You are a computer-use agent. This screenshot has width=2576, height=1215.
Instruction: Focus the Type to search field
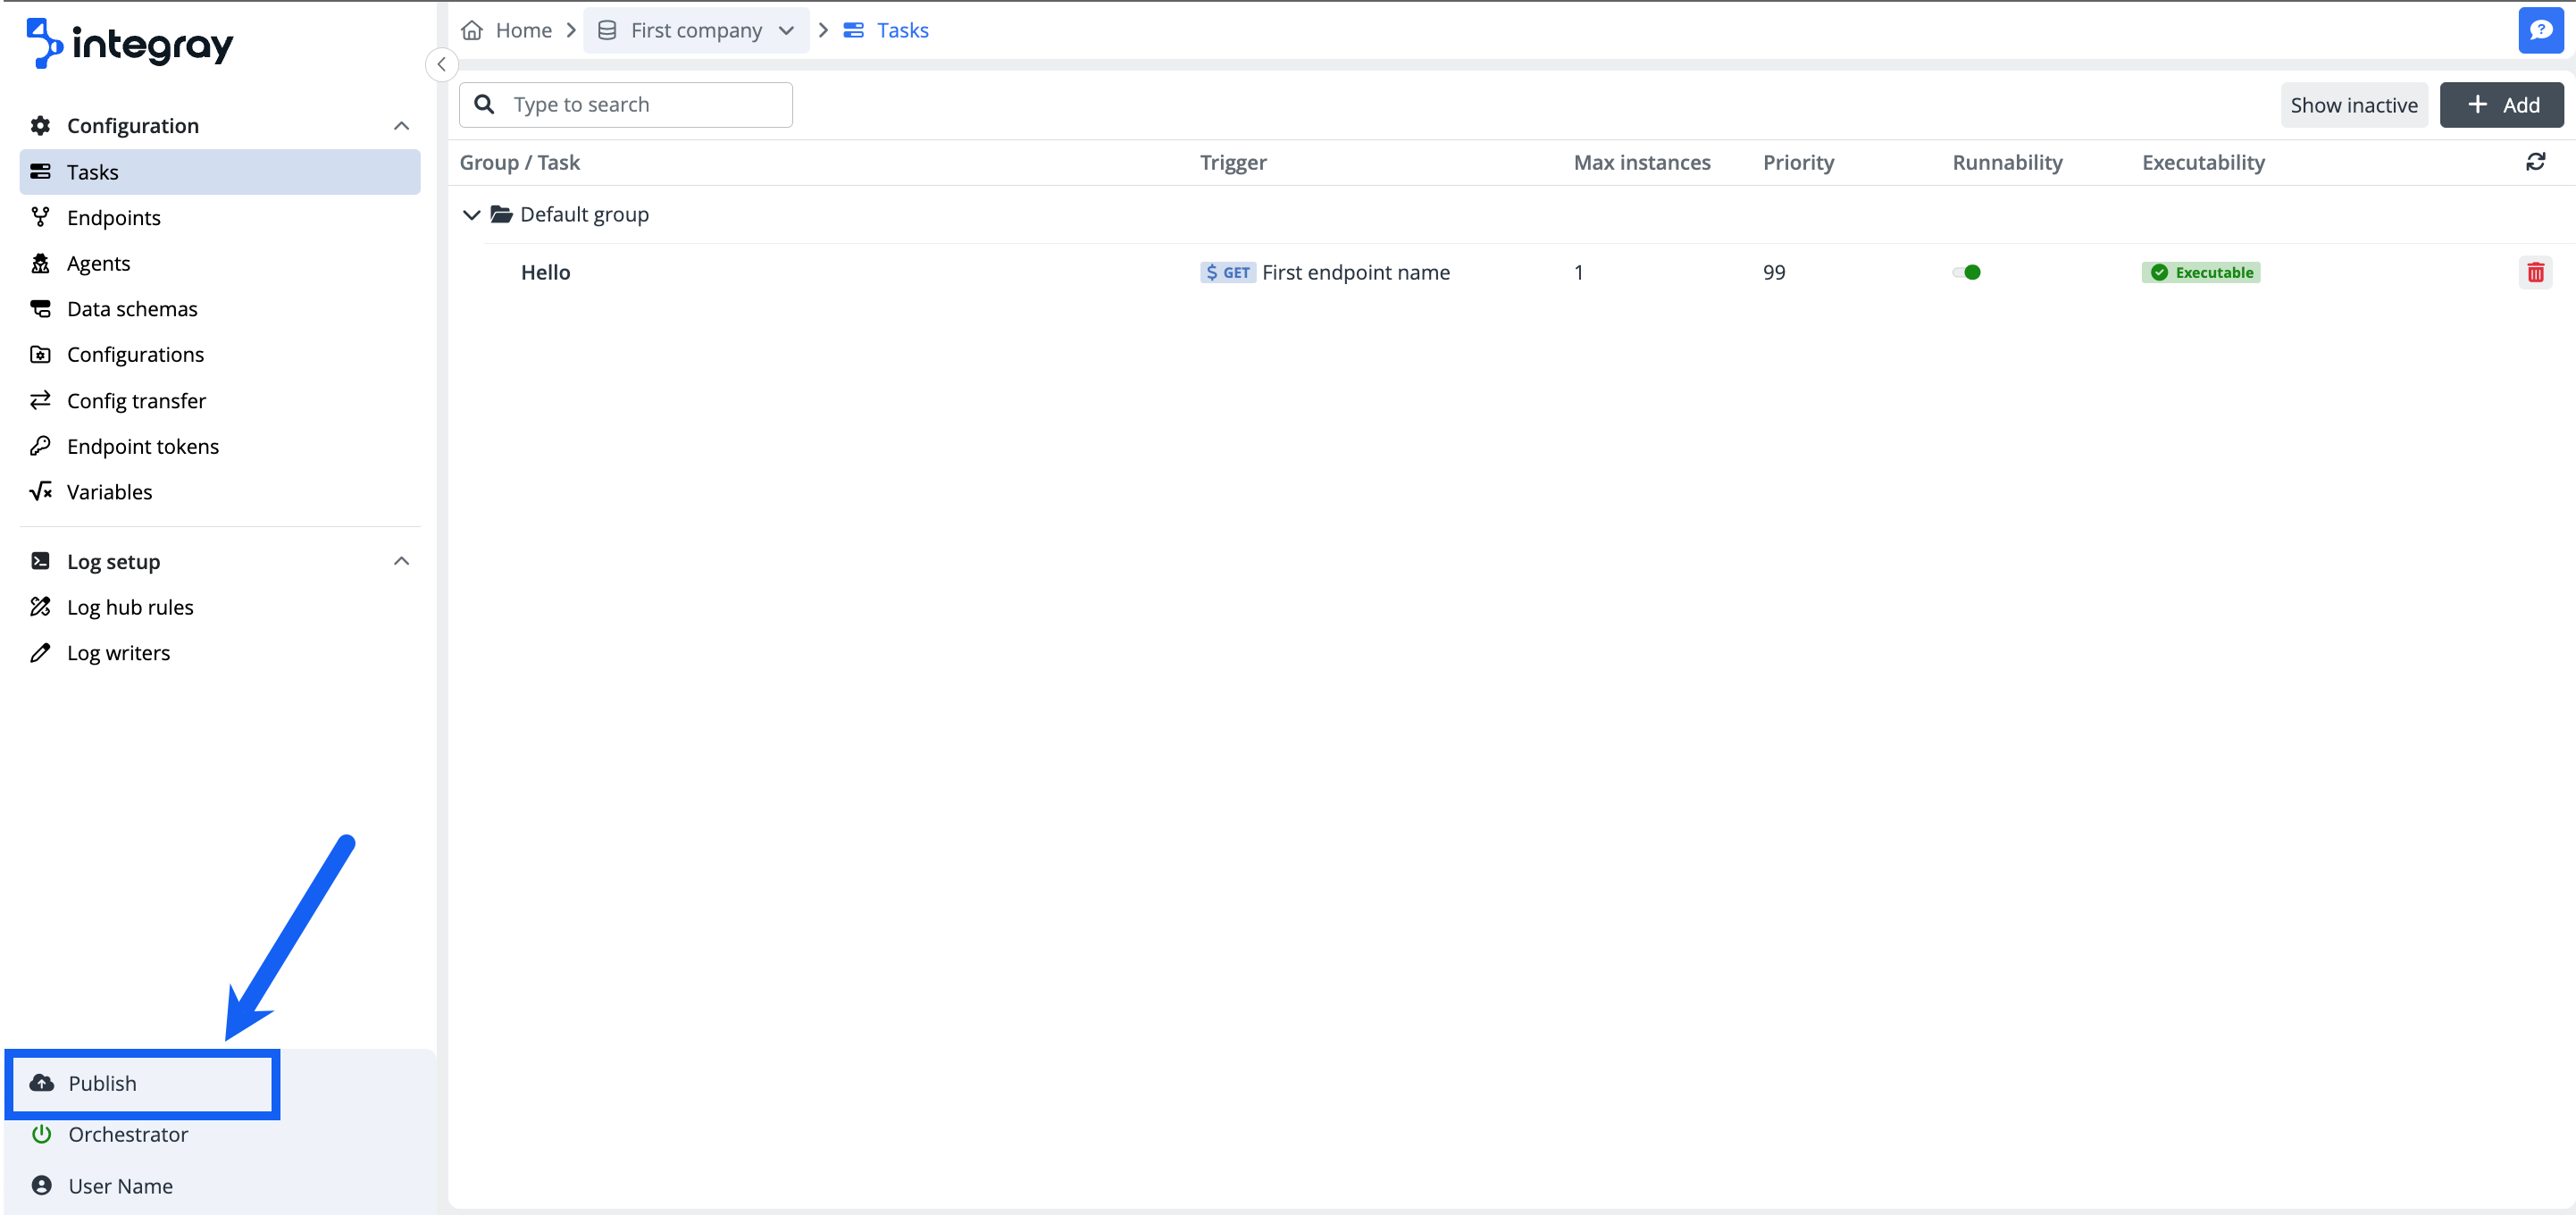(x=640, y=105)
